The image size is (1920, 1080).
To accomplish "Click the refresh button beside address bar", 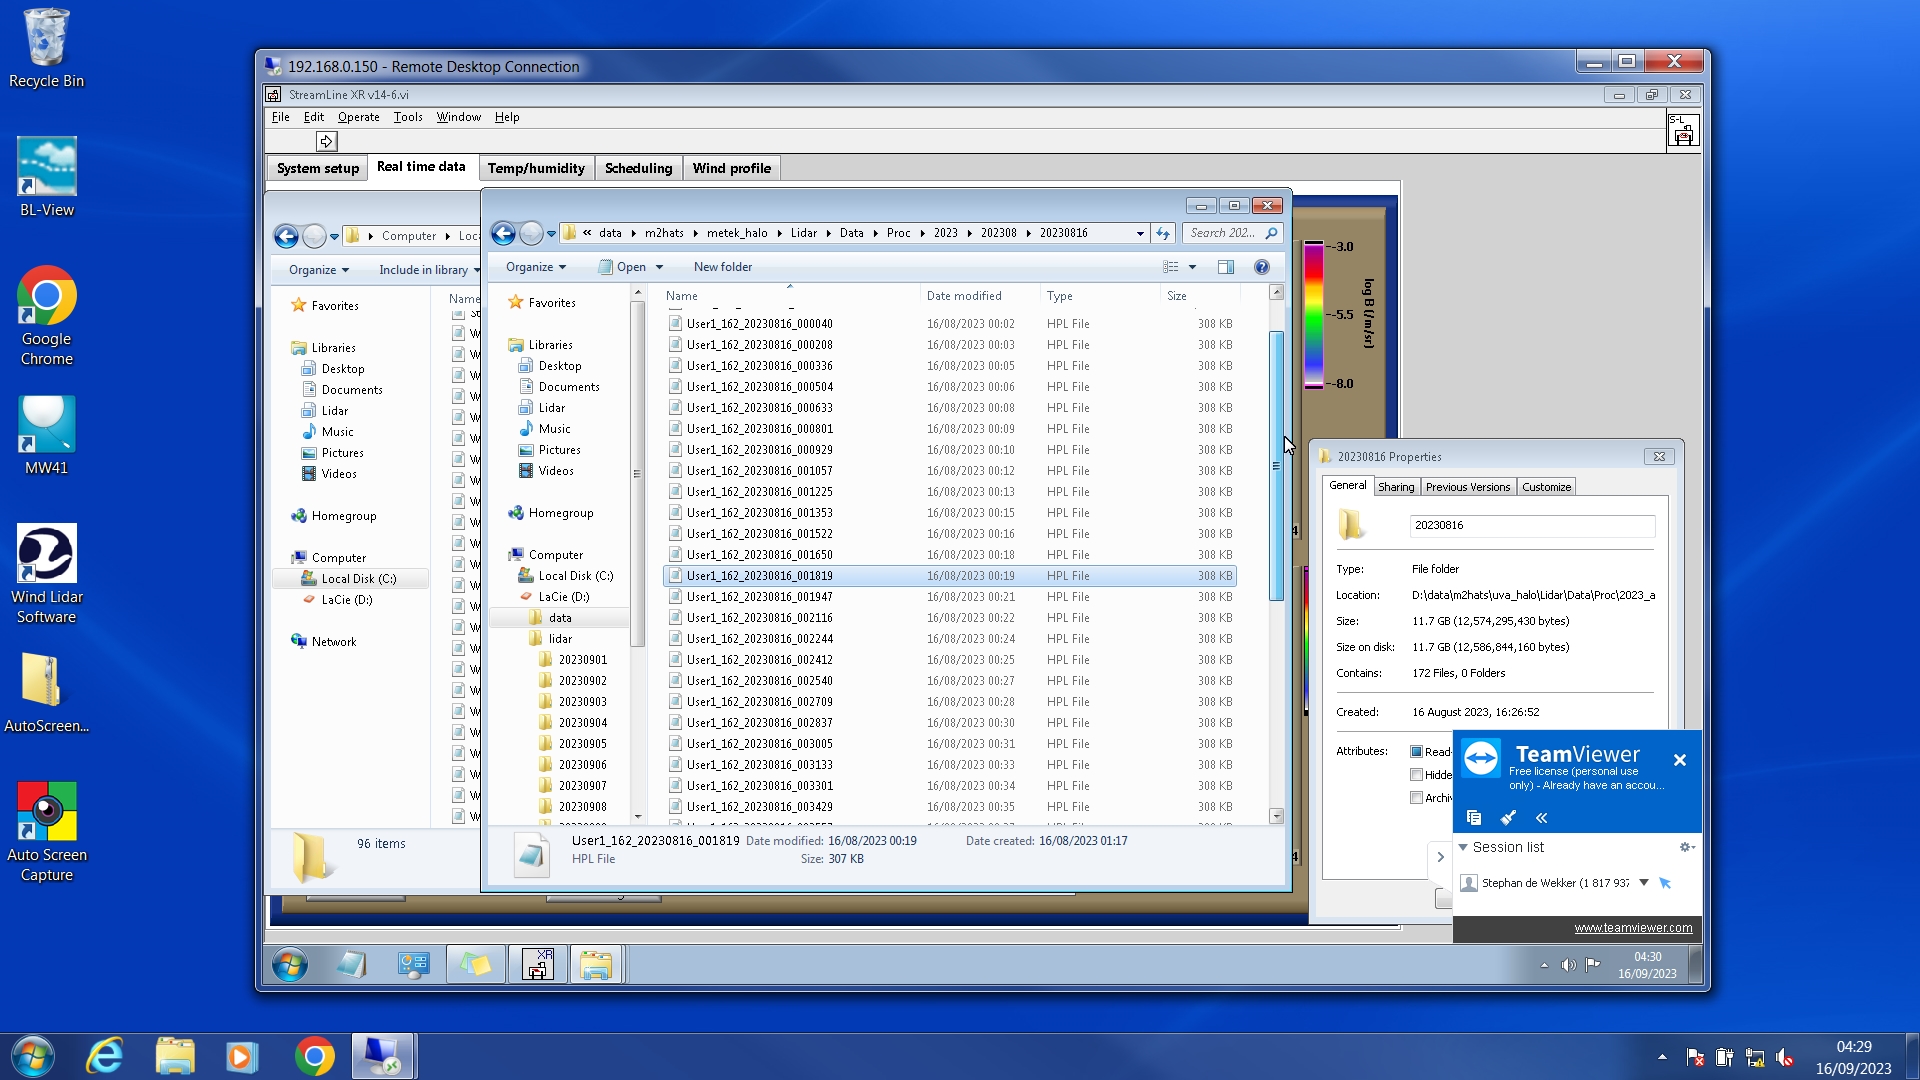I will [x=1162, y=233].
